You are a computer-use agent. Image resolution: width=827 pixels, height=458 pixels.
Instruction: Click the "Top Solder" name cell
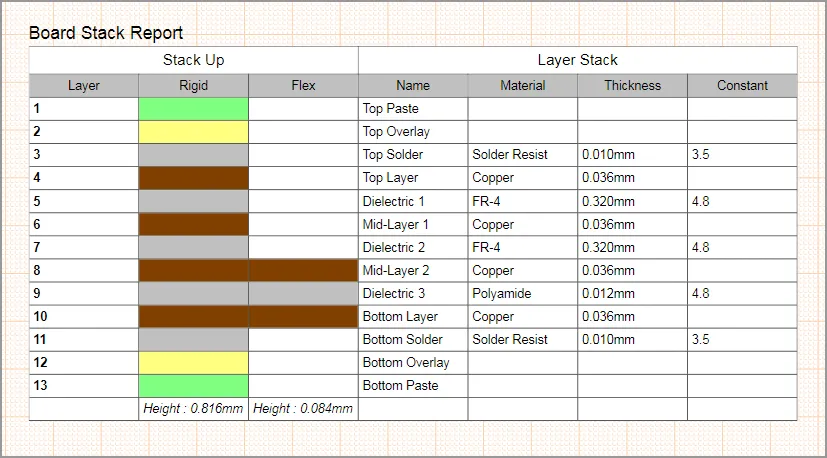tap(413, 155)
